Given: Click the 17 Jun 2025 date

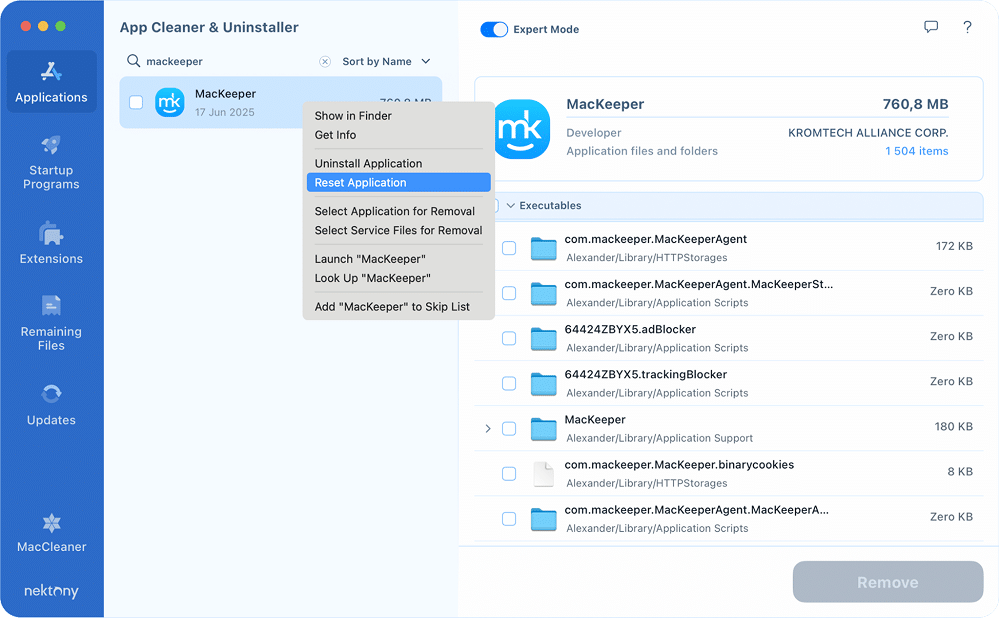Looking at the screenshot, I should [225, 112].
